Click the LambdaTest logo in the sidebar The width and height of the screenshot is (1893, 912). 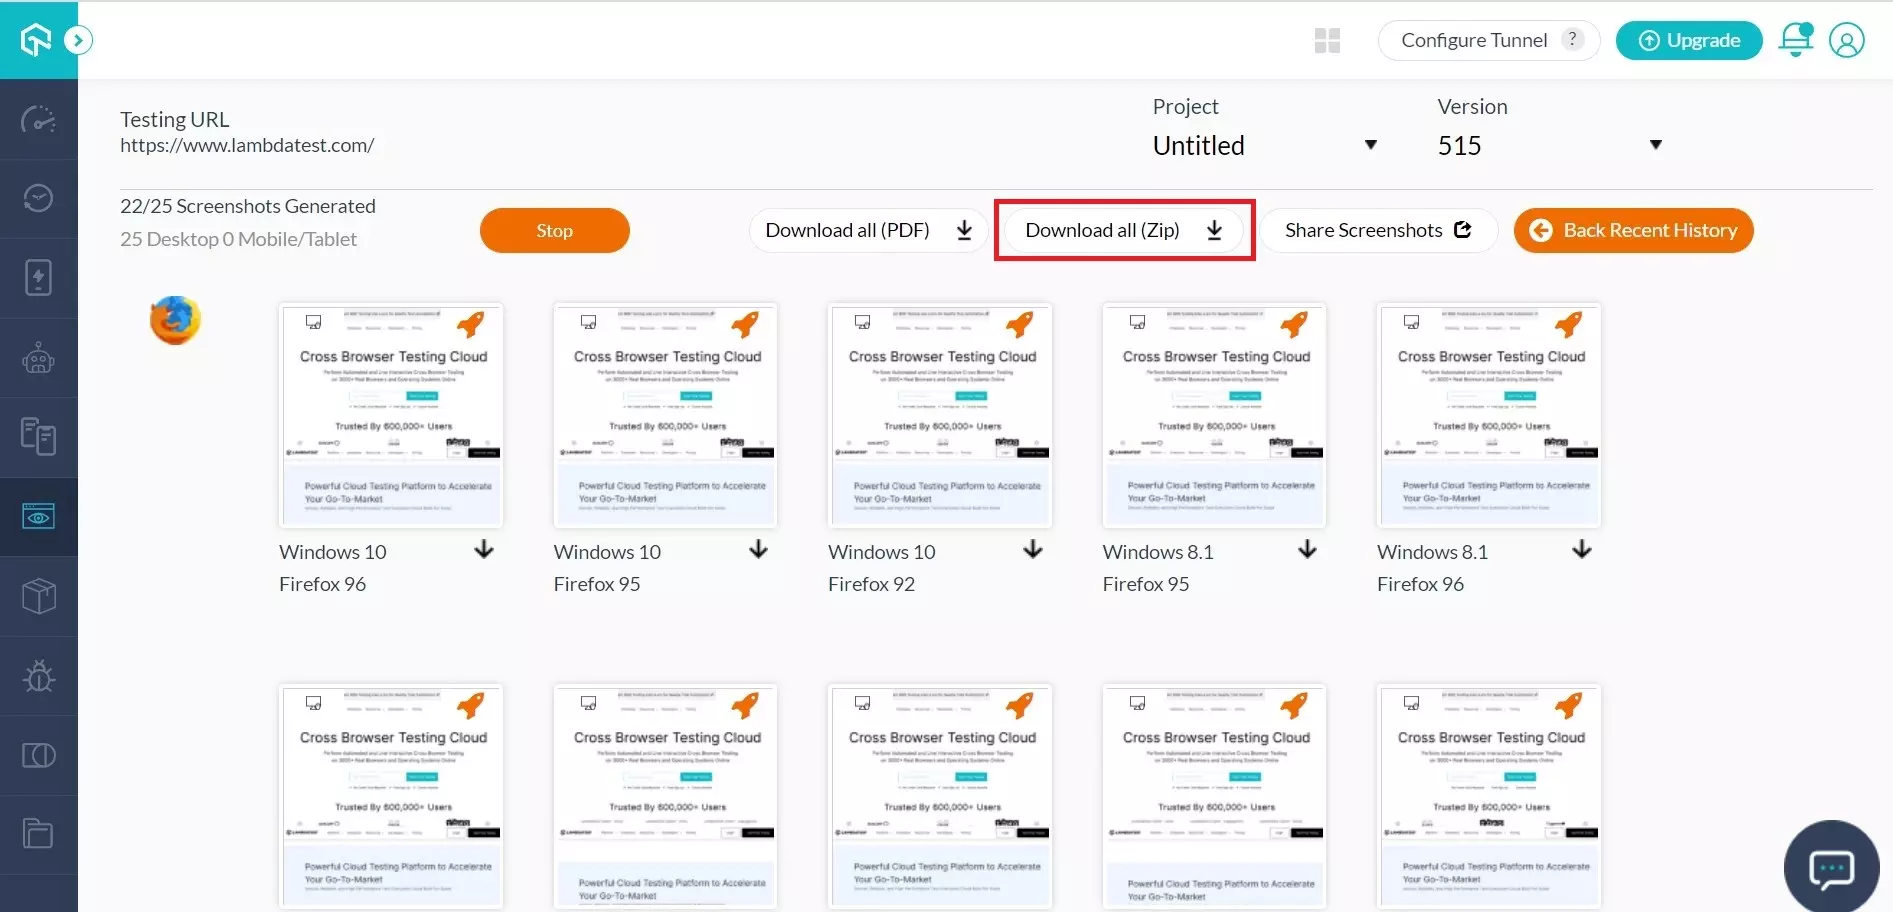point(36,40)
